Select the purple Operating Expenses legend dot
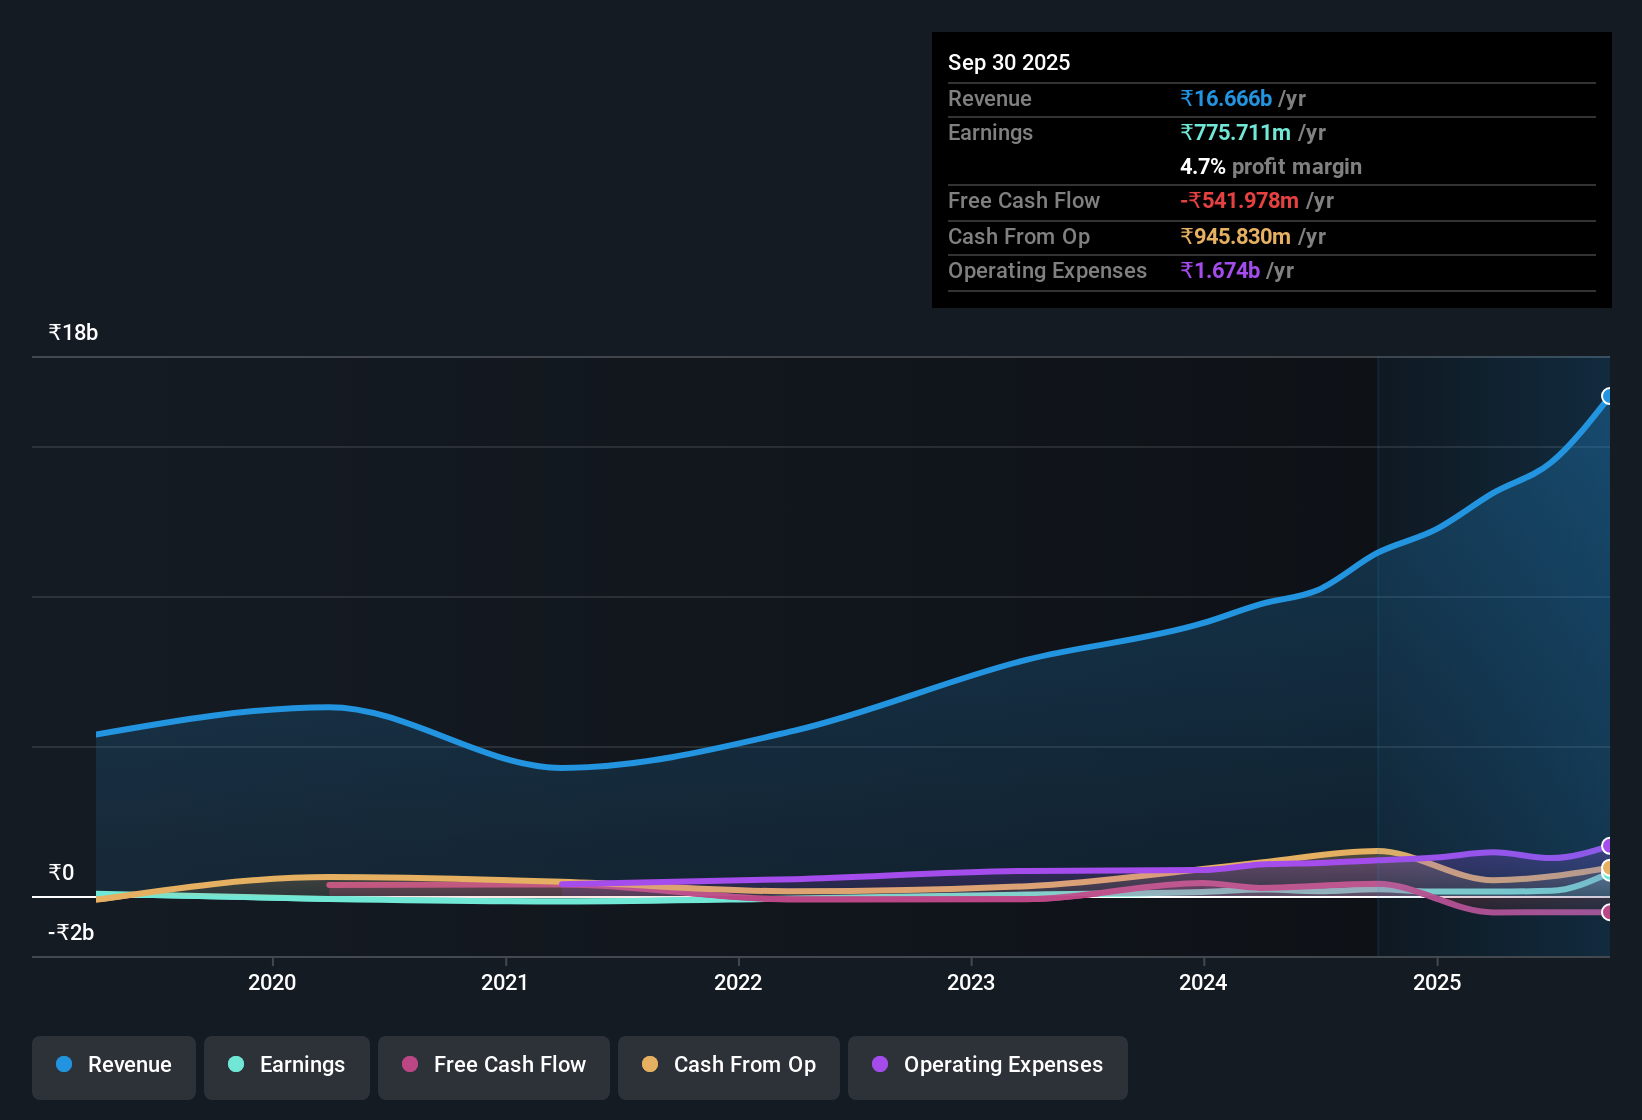The image size is (1642, 1120). point(880,1065)
